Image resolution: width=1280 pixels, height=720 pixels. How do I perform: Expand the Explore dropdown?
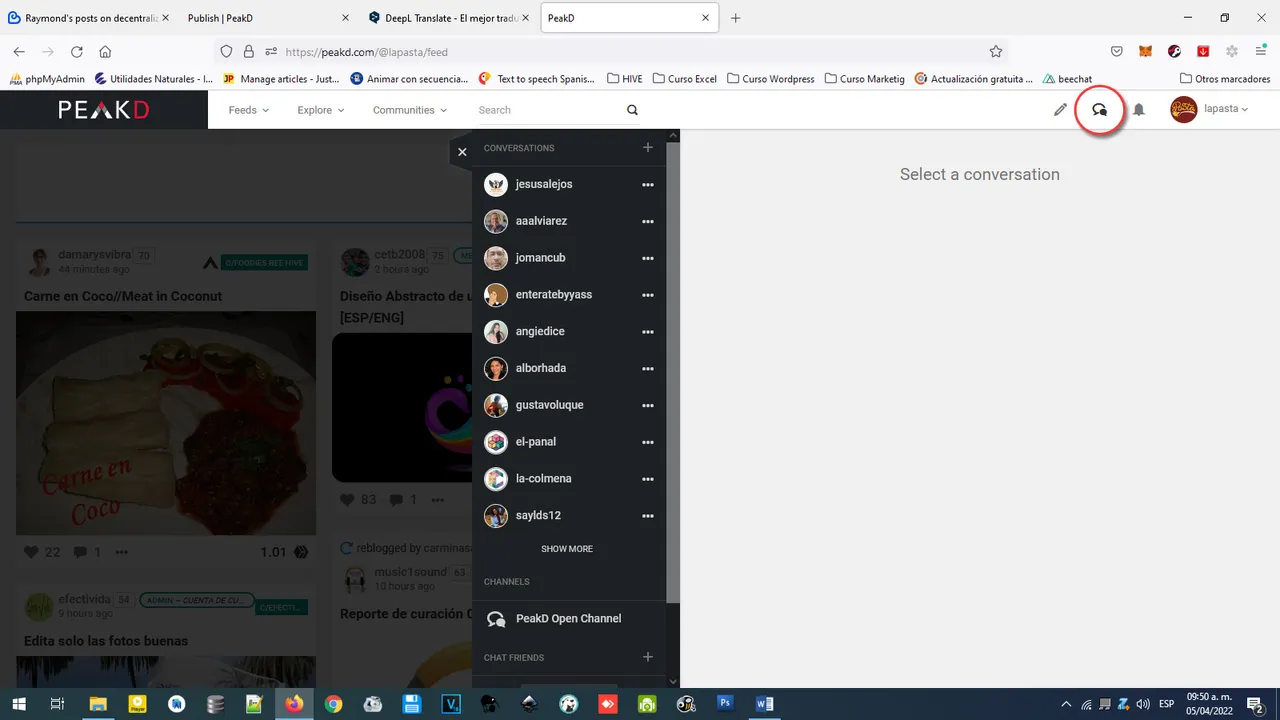pyautogui.click(x=320, y=110)
